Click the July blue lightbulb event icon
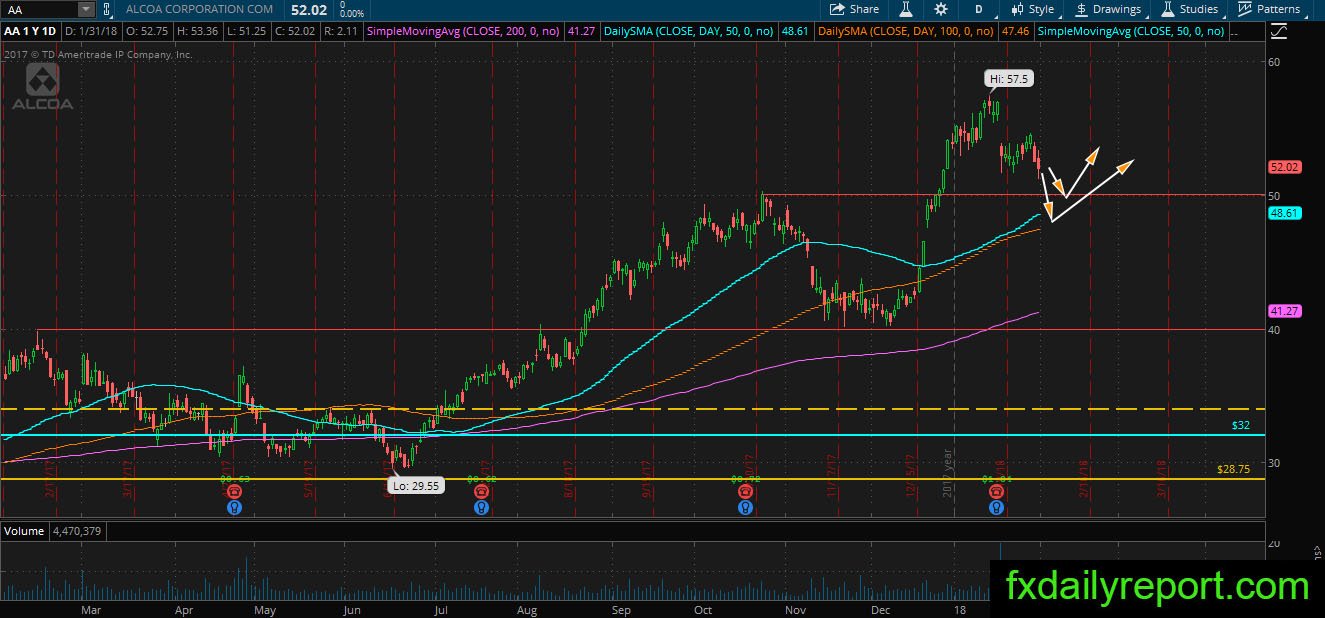This screenshot has height=618, width=1325. pyautogui.click(x=482, y=507)
